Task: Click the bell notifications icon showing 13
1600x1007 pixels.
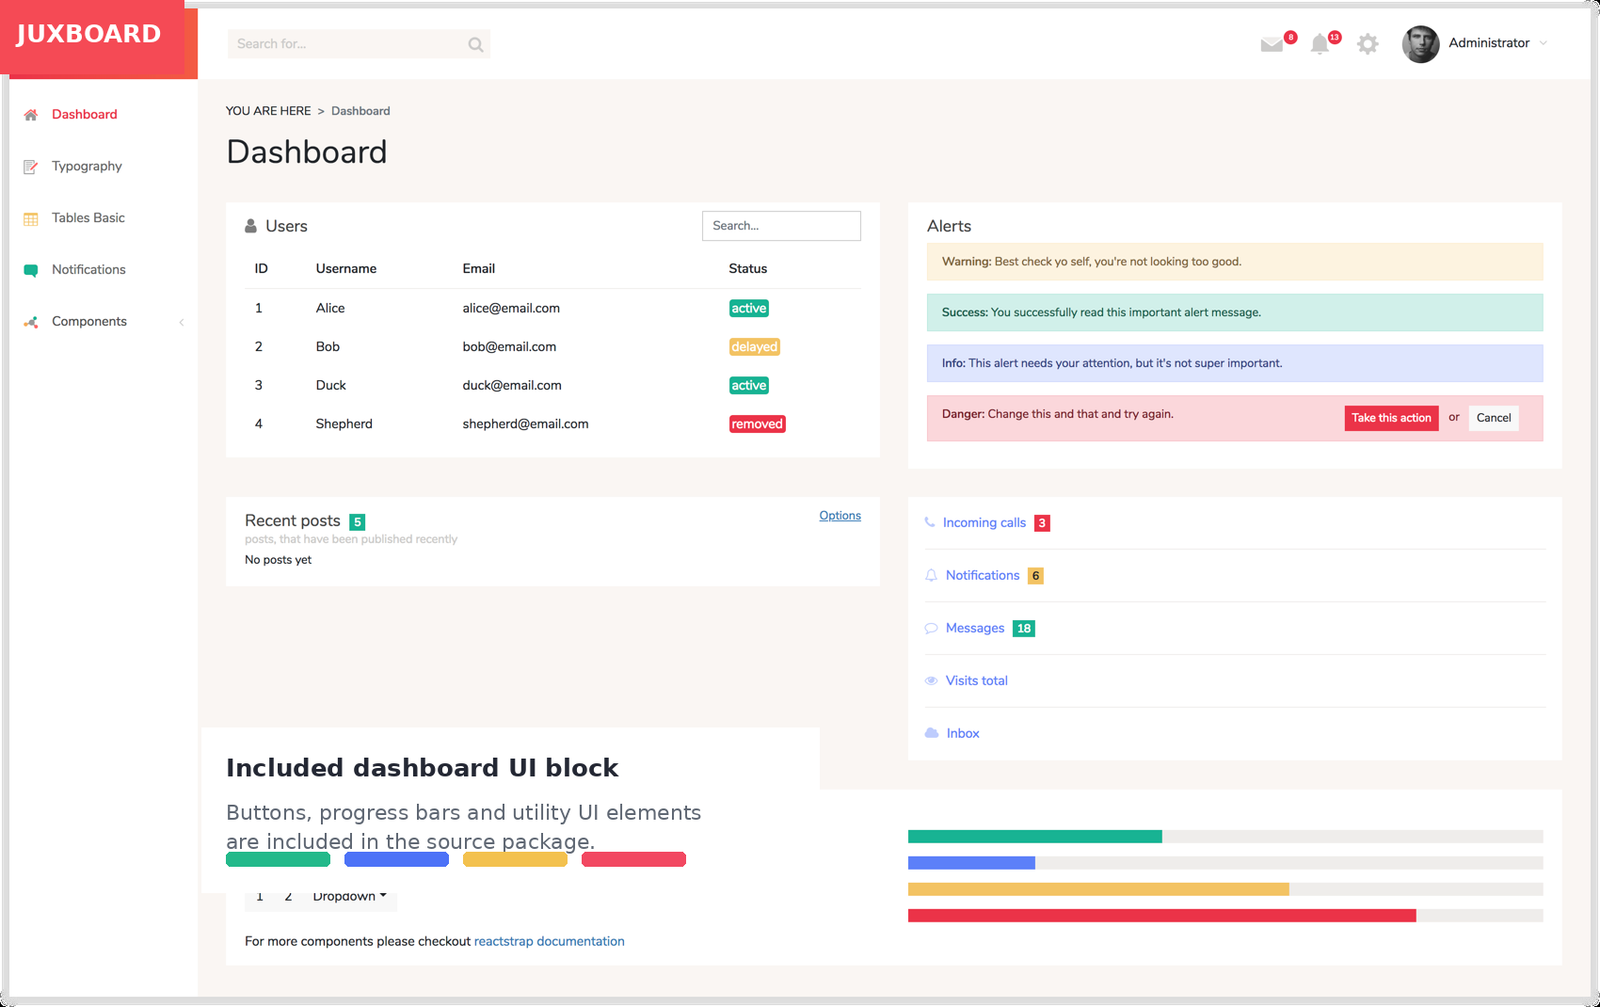Action: 1320,44
